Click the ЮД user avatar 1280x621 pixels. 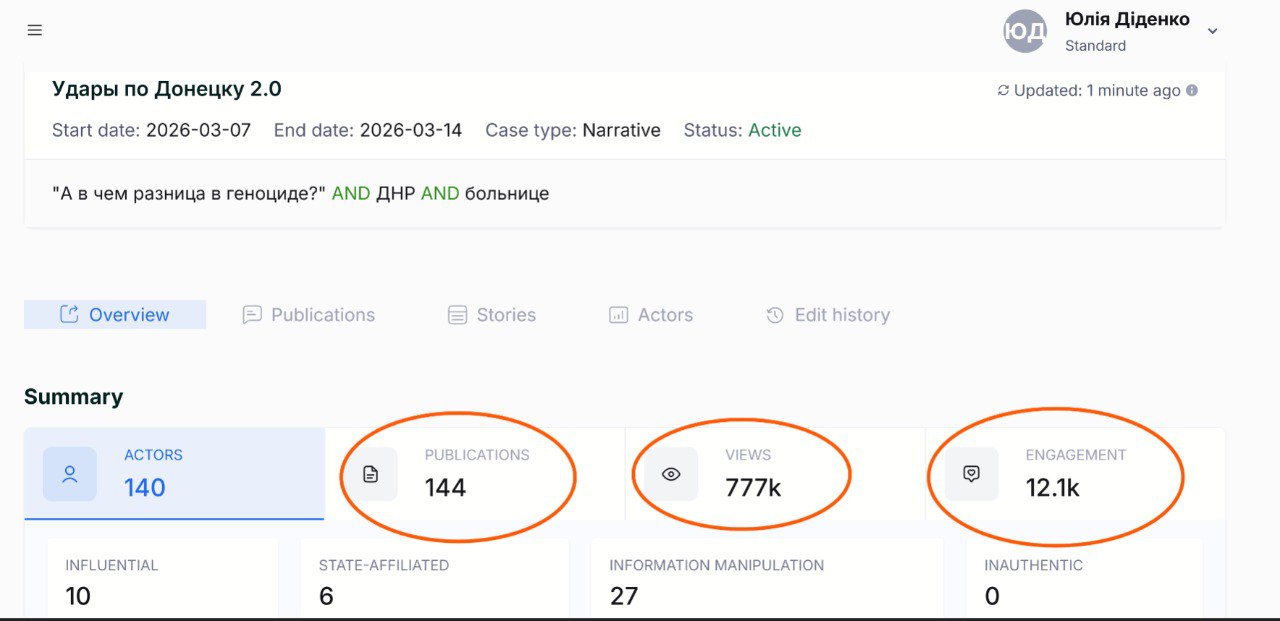click(x=1025, y=31)
